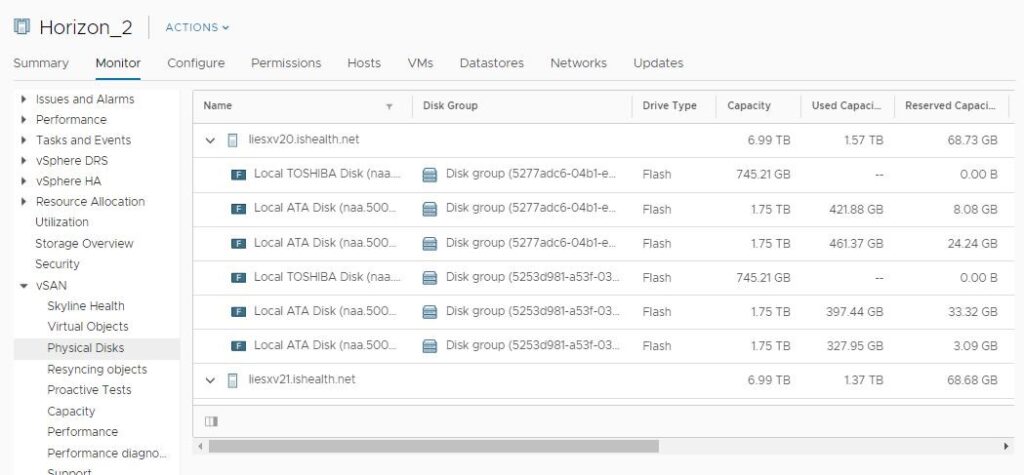
Task: Select Skyline Health under vSAN
Action: [86, 306]
